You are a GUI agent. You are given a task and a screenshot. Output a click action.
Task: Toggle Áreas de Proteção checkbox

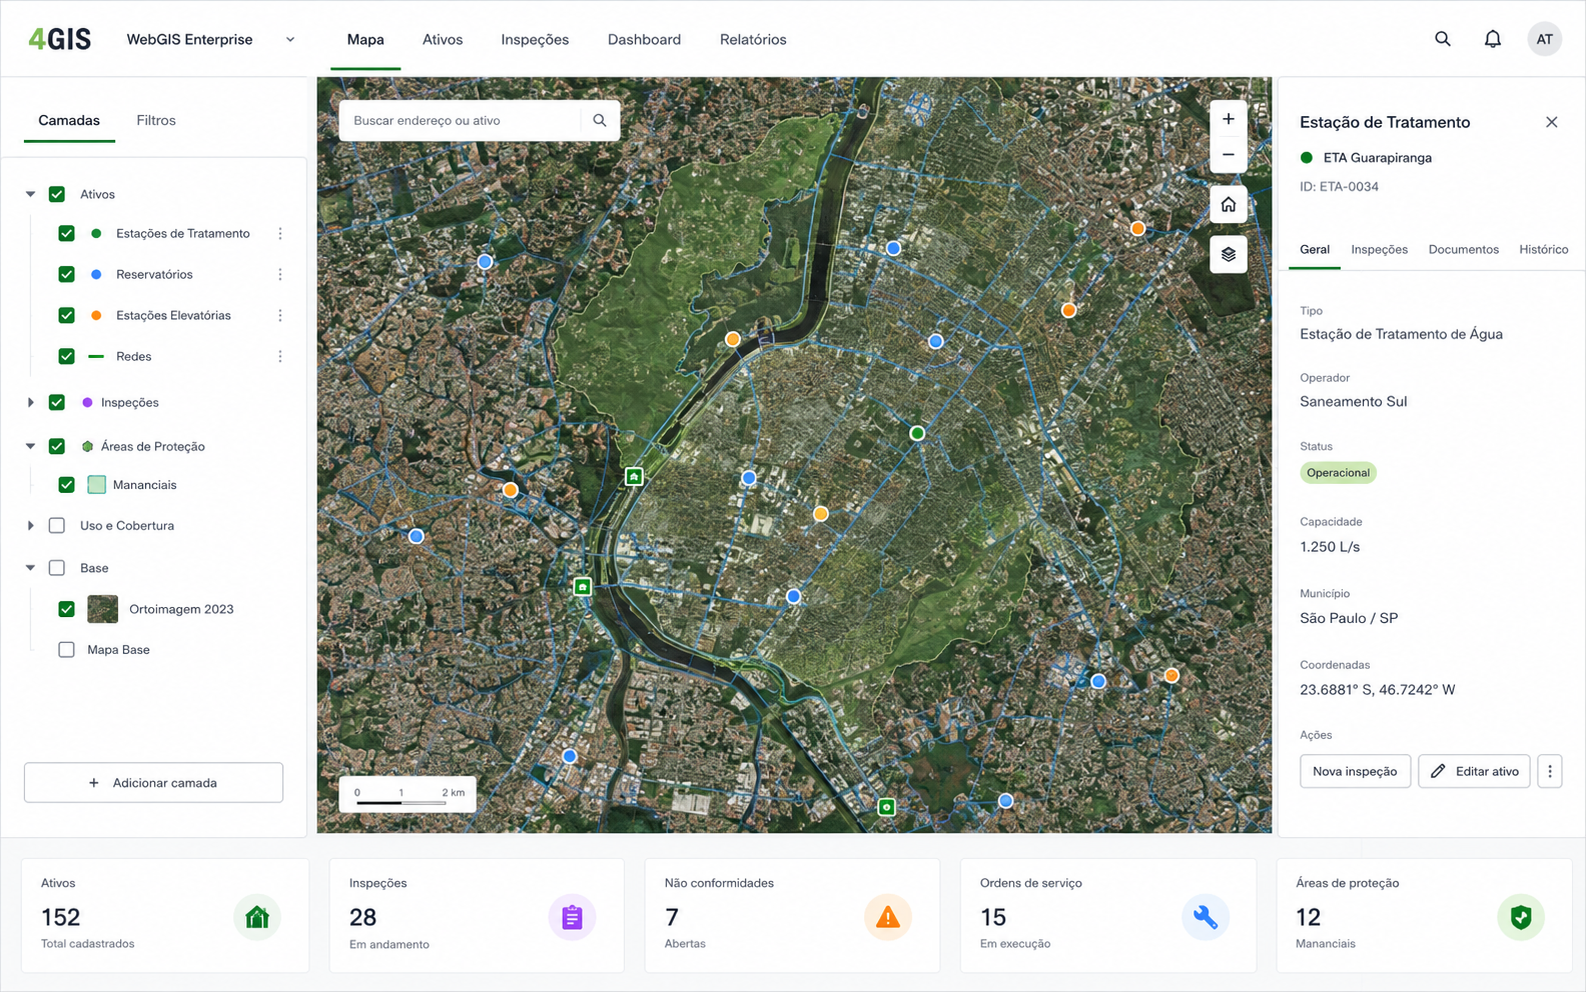[57, 446]
